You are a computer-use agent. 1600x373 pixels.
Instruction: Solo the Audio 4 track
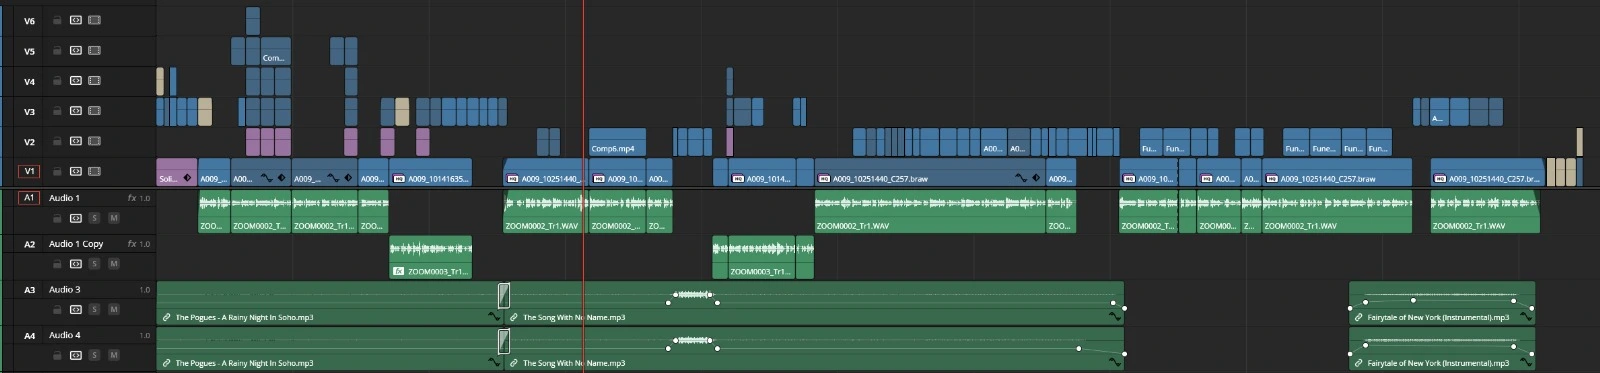[x=94, y=355]
